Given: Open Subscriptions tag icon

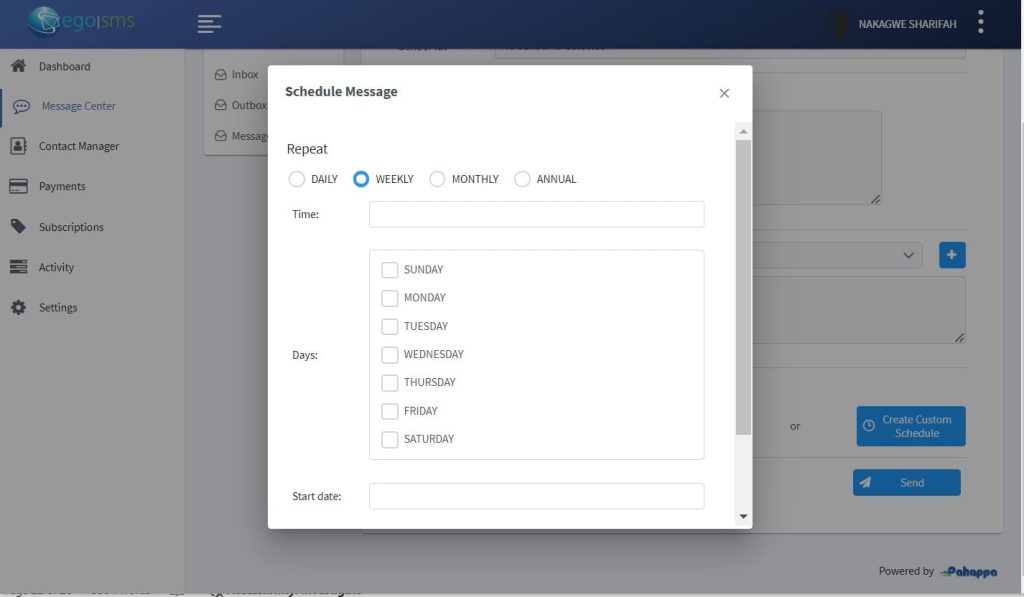Looking at the screenshot, I should pyautogui.click(x=18, y=227).
